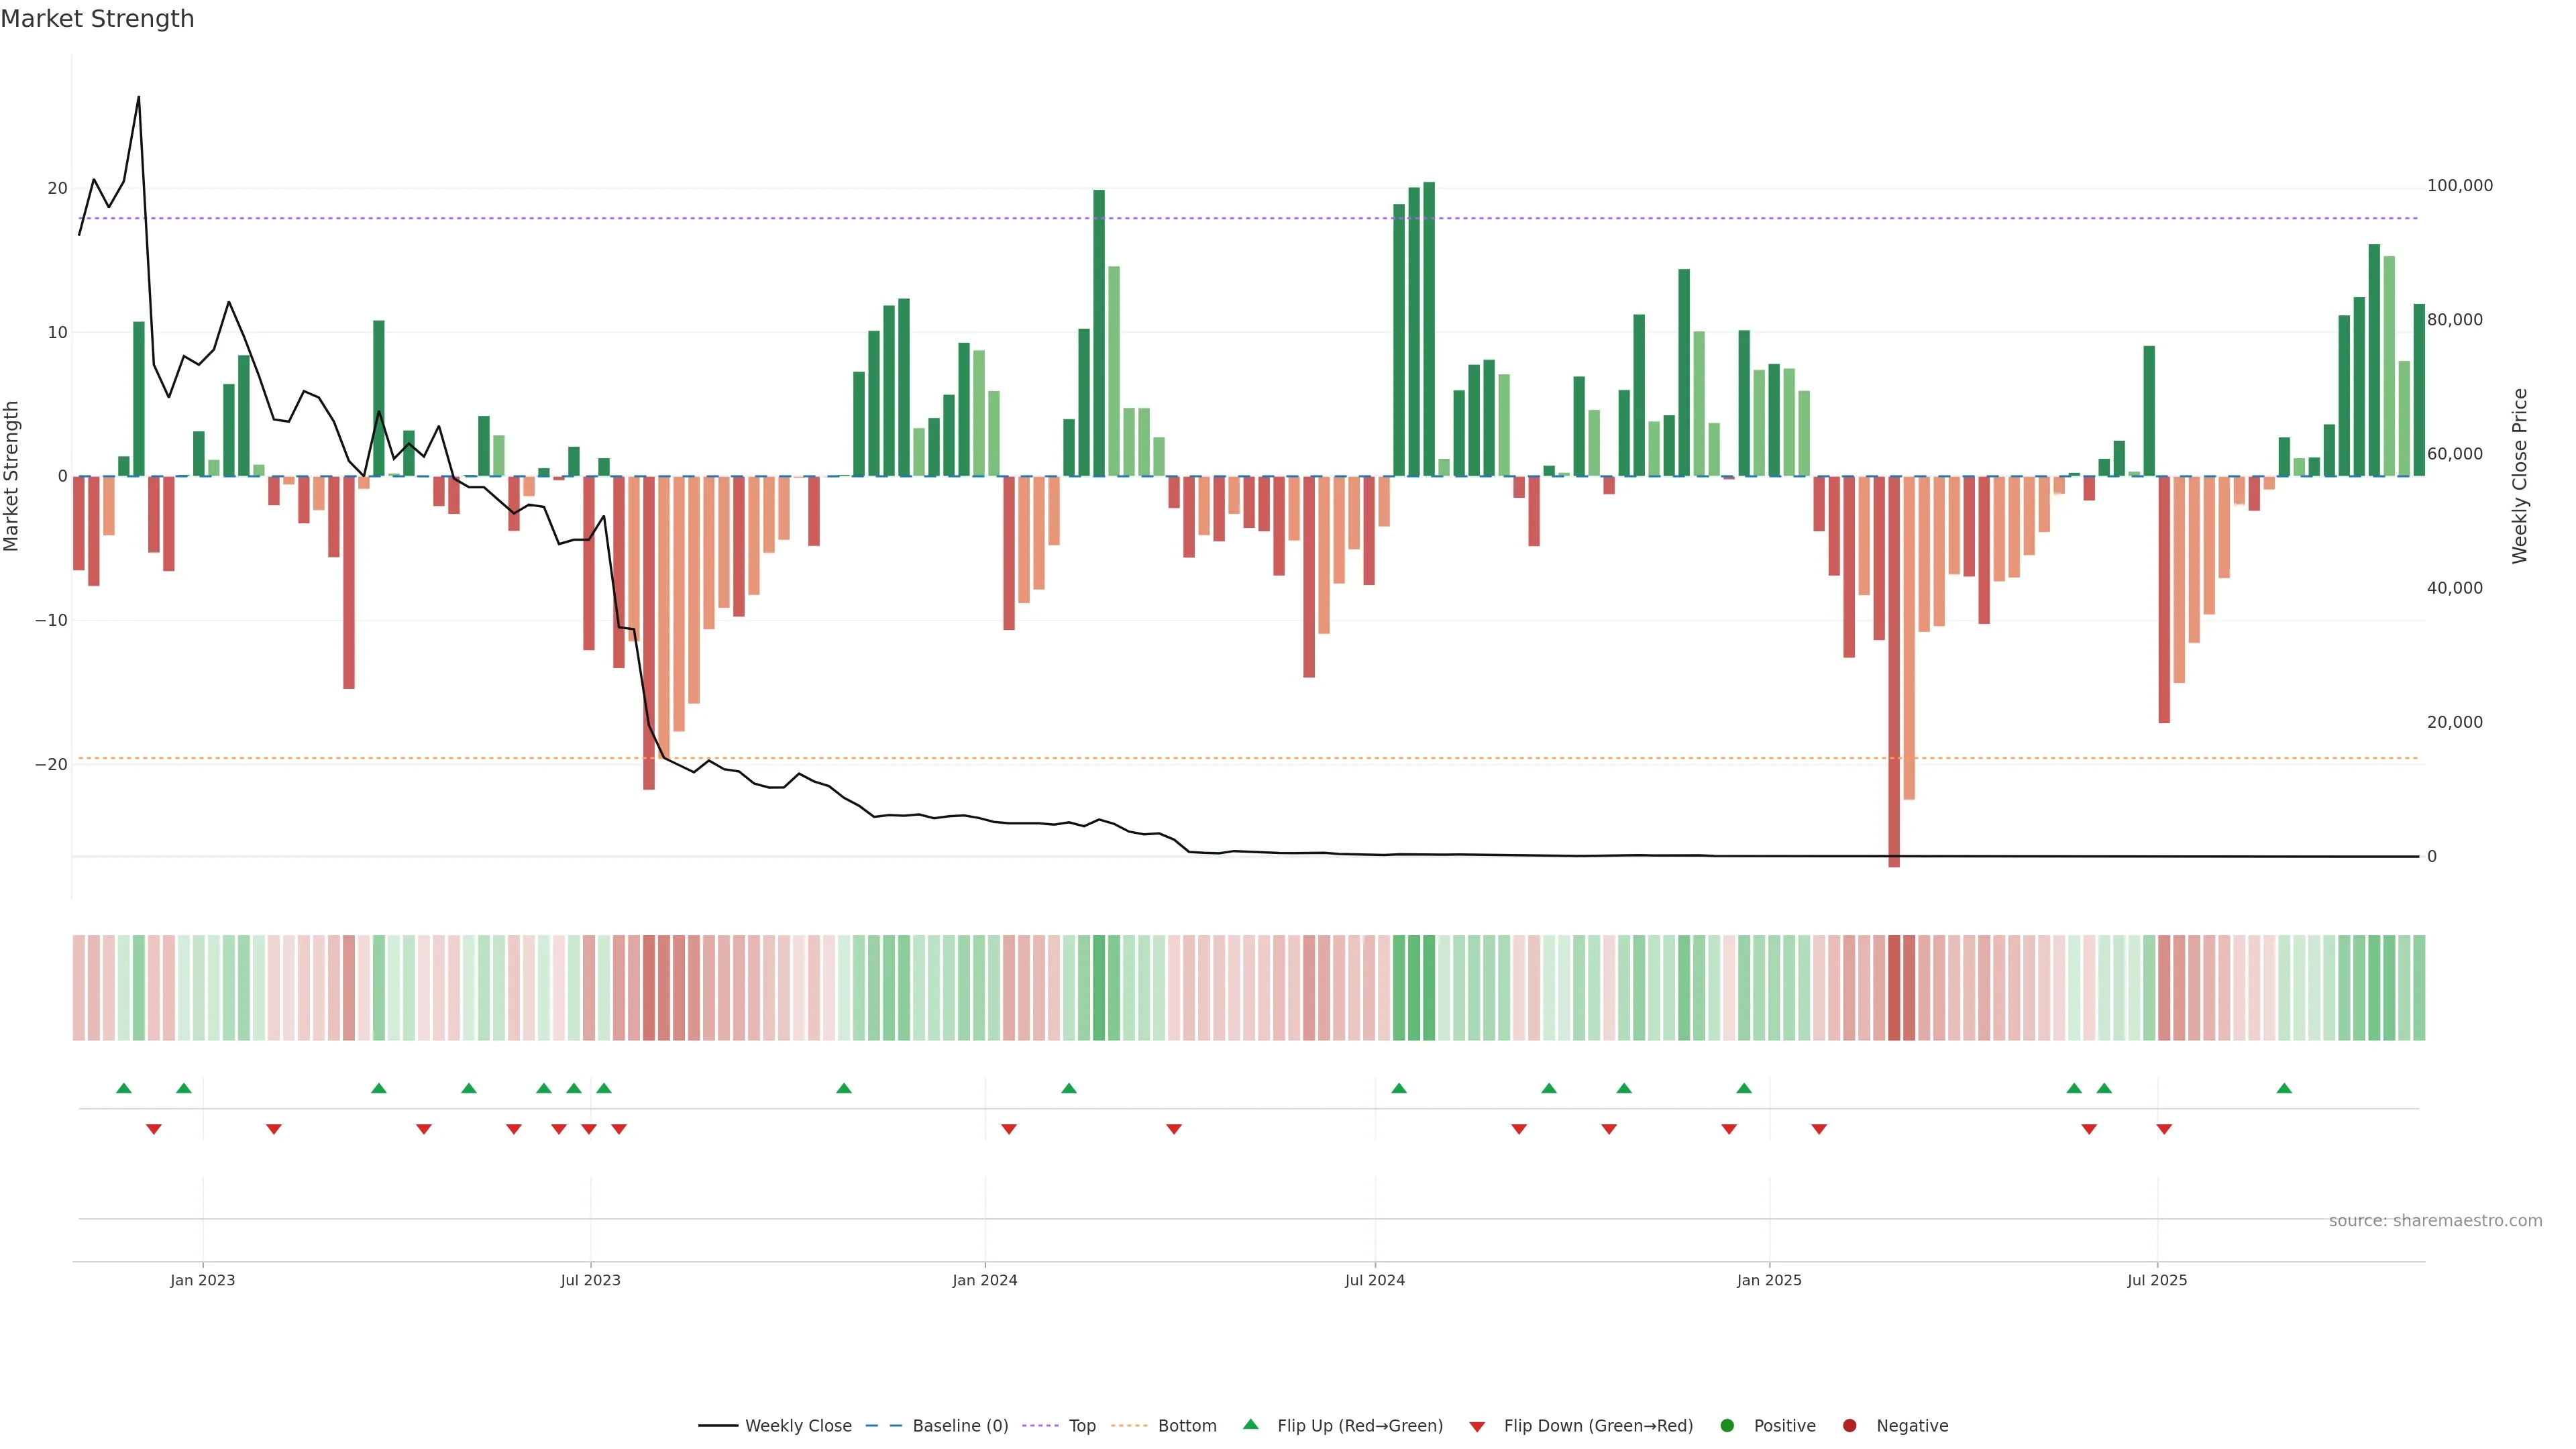
Task: Click Positive green circle legend icon
Action: tap(1727, 1426)
